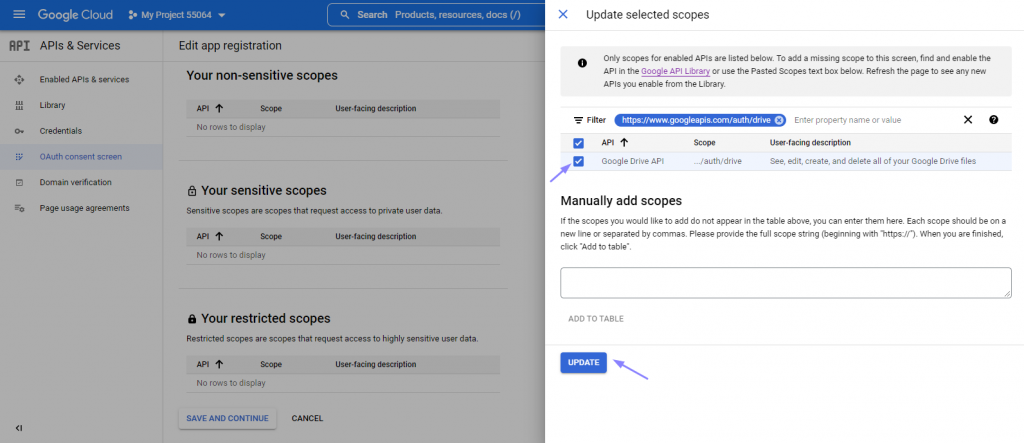The height and width of the screenshot is (443, 1024).
Task: Click the Library grid icon
Action: (x=19, y=105)
